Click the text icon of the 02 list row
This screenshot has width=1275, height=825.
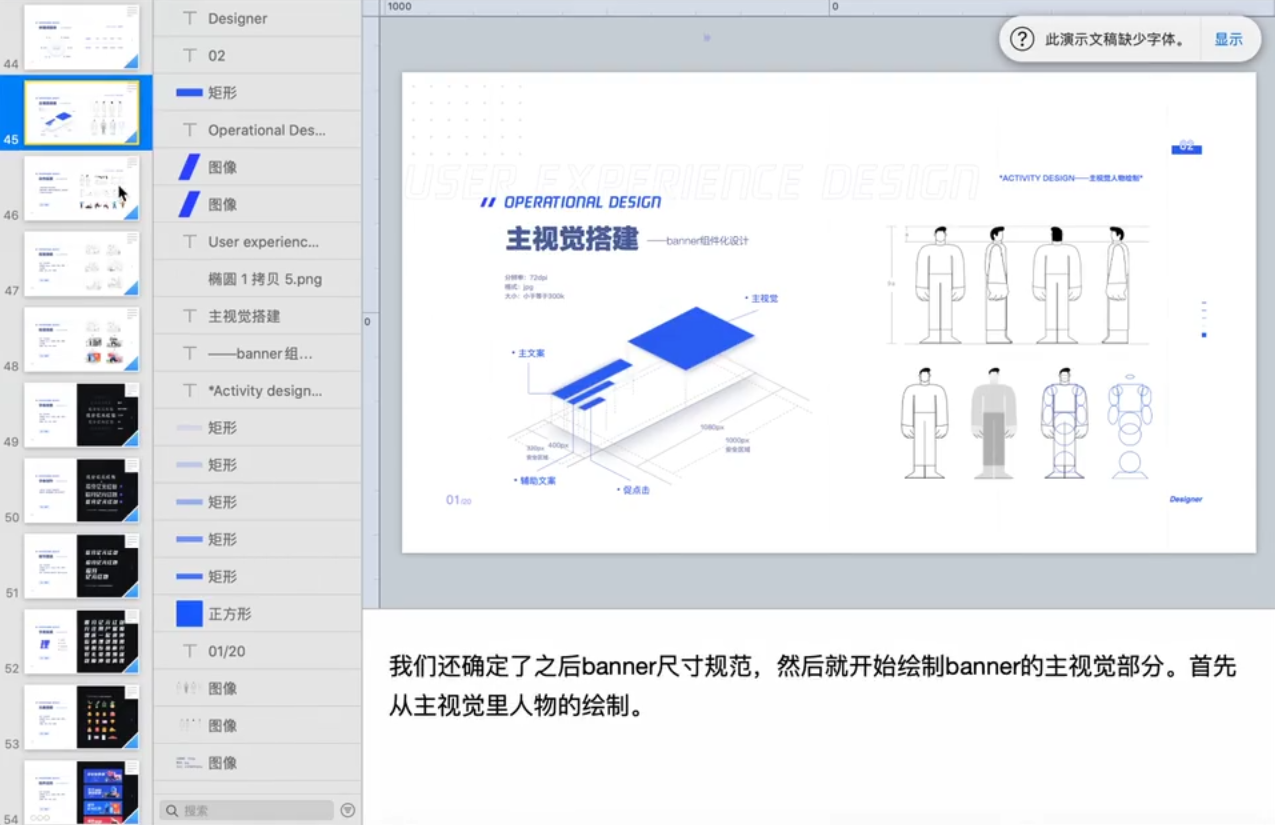pos(189,55)
